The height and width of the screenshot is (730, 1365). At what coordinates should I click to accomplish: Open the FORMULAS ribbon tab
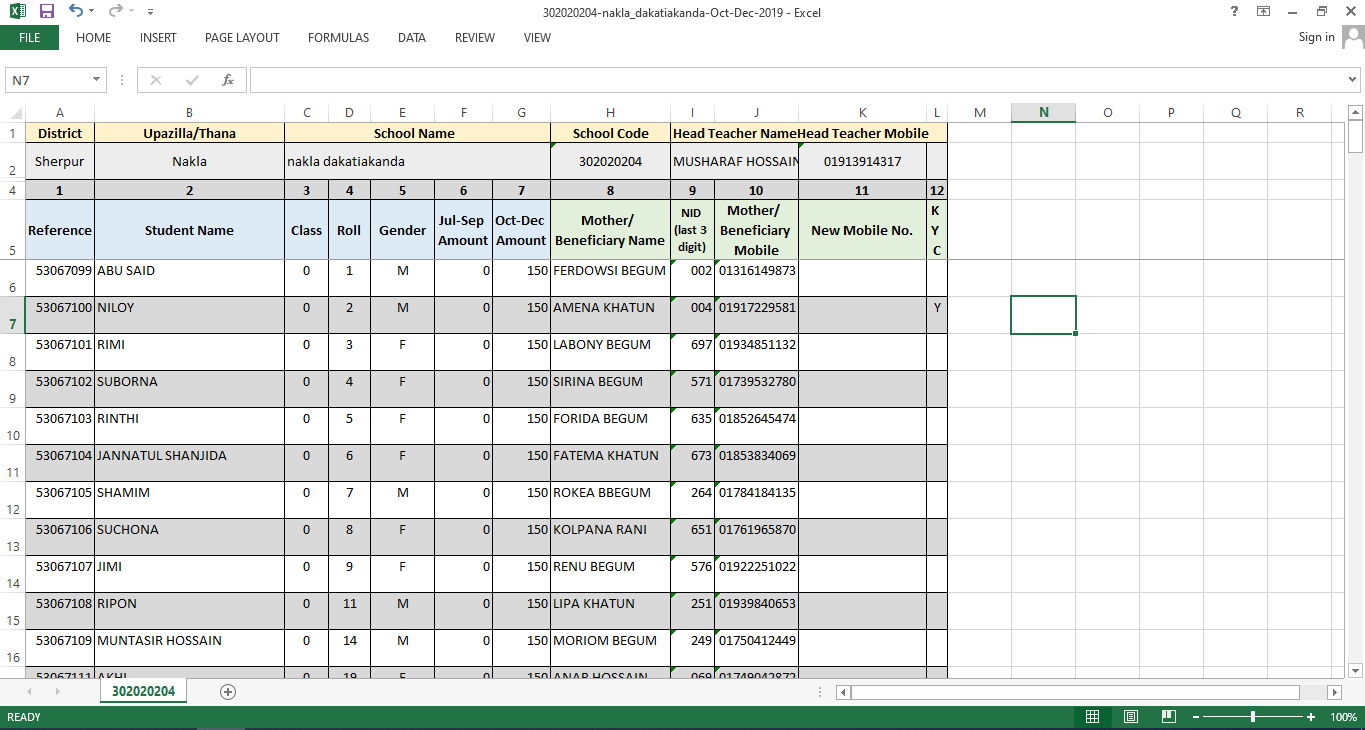[x=338, y=38]
